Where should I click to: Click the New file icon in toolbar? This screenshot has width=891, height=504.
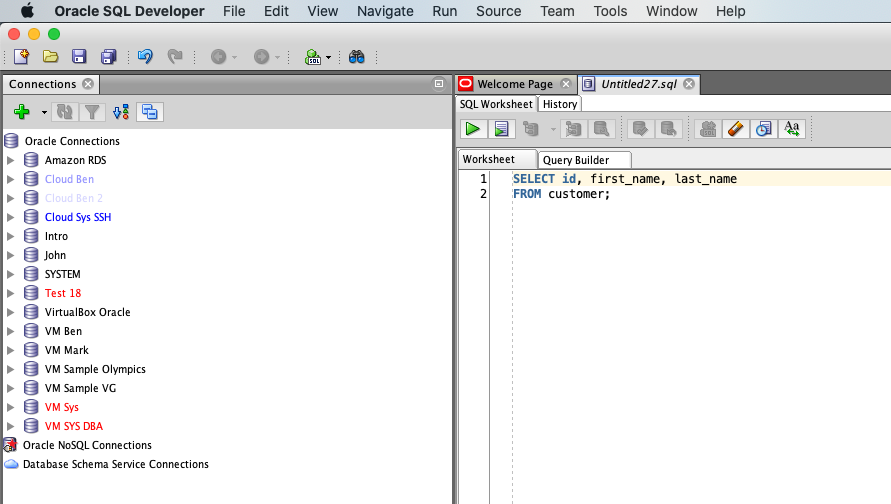(x=21, y=57)
